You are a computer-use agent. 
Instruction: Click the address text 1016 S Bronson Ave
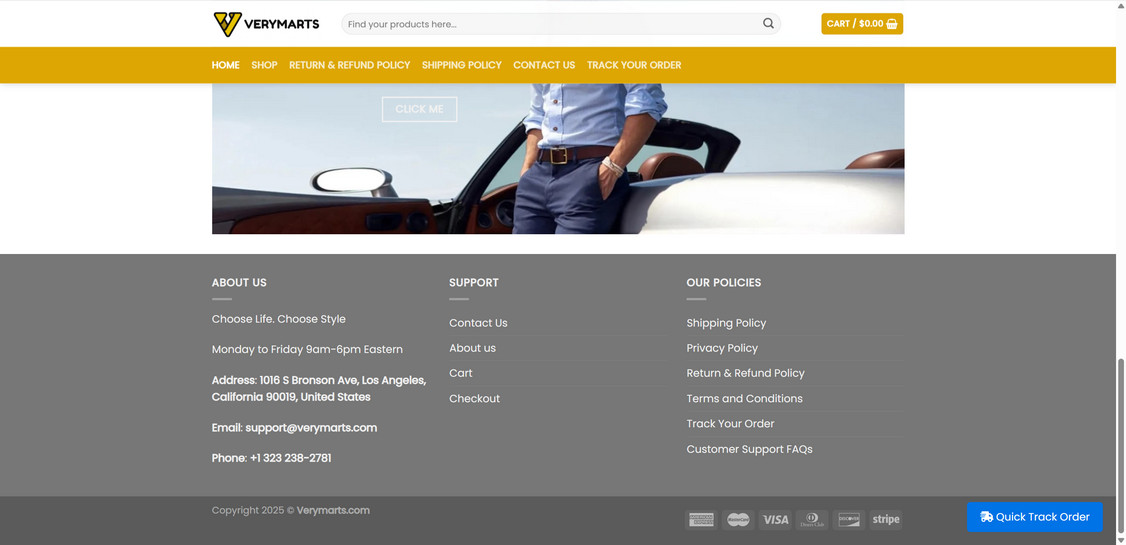click(309, 381)
